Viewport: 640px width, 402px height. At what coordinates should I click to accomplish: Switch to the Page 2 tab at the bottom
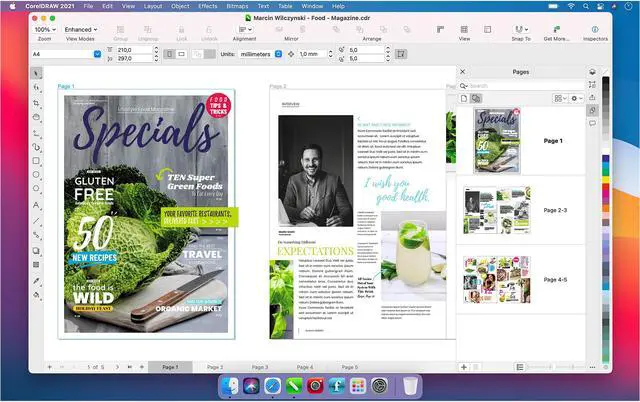pos(215,367)
